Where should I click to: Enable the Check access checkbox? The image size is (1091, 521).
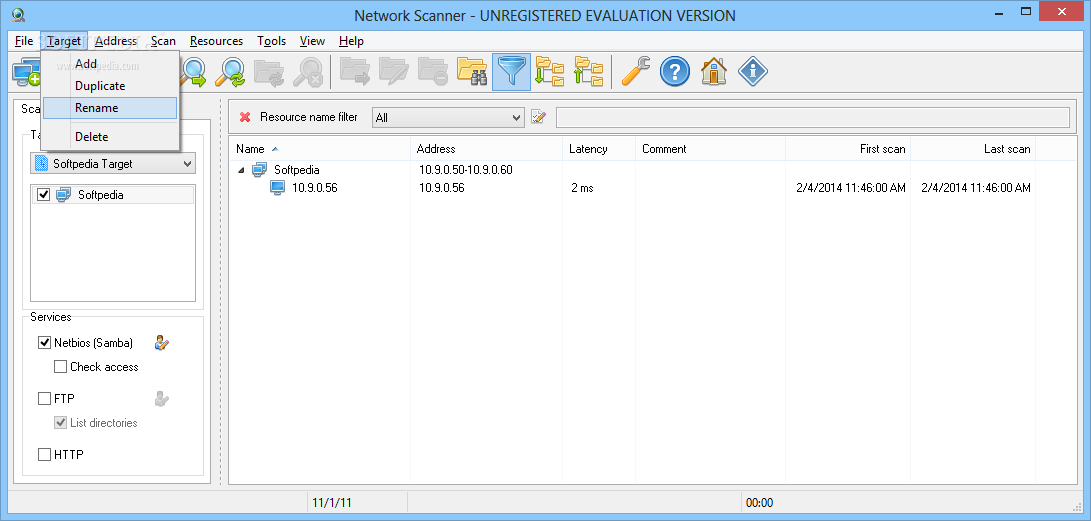click(61, 367)
